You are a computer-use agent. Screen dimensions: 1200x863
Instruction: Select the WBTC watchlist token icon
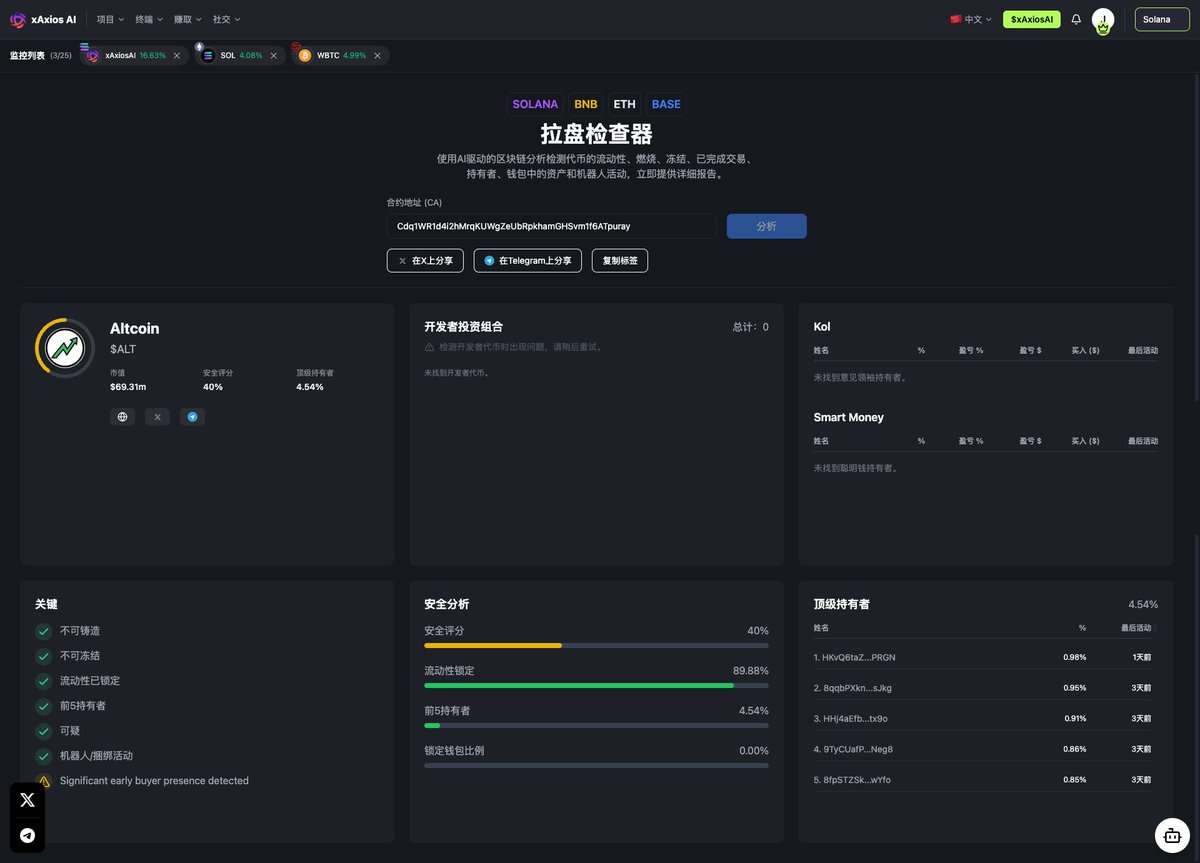pyautogui.click(x=305, y=56)
